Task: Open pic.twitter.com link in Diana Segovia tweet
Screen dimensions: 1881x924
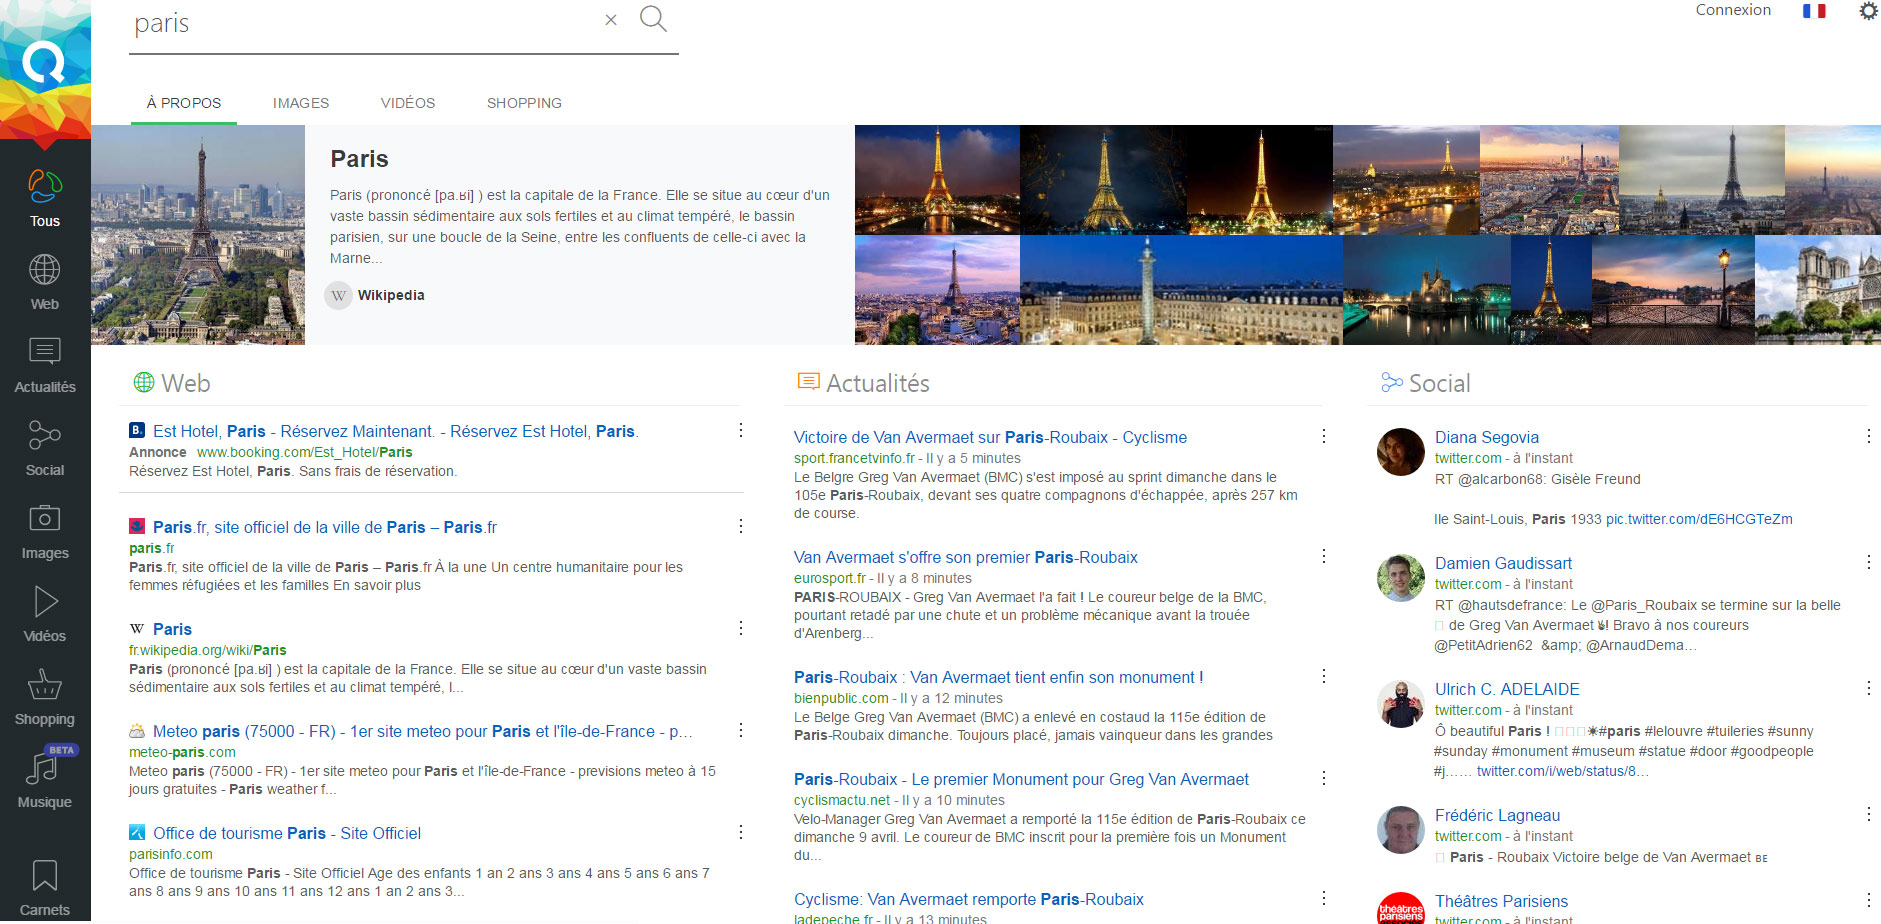Action: (1699, 519)
